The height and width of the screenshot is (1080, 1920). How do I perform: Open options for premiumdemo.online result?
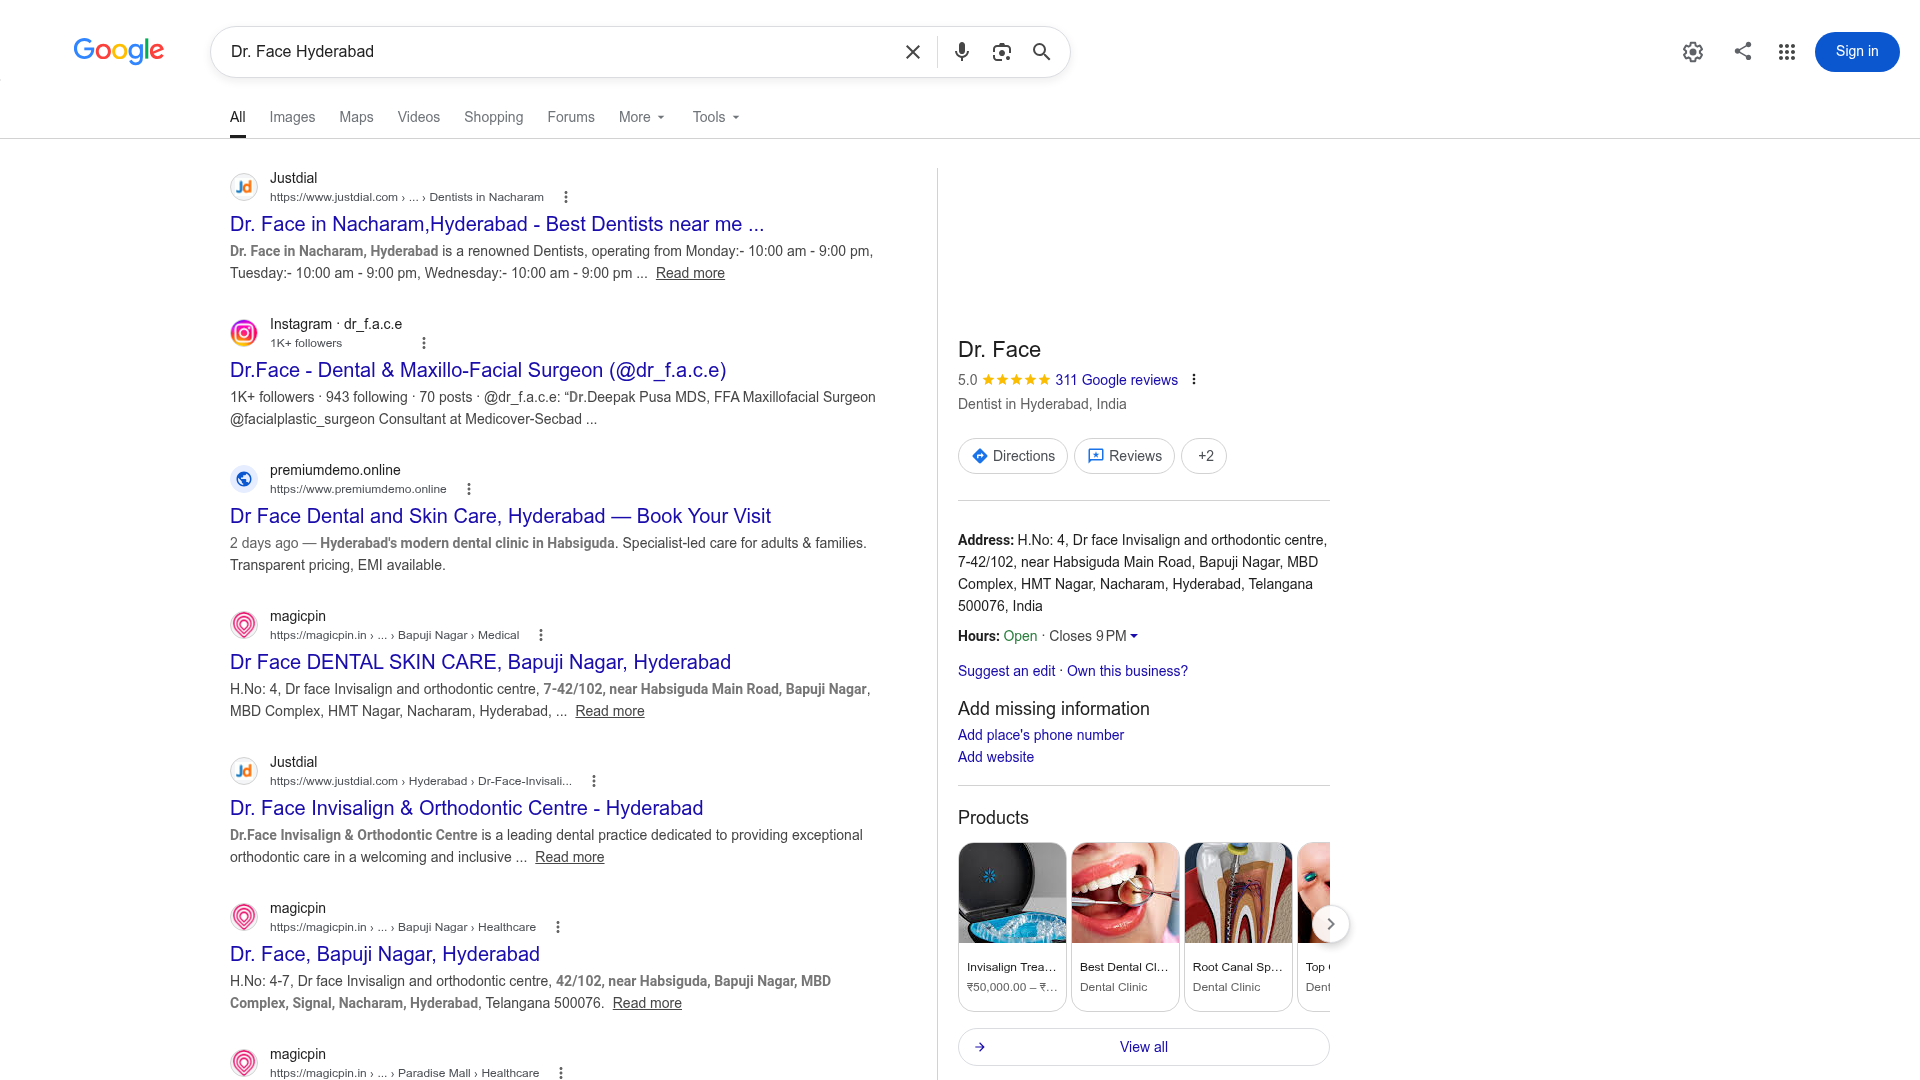click(x=469, y=489)
